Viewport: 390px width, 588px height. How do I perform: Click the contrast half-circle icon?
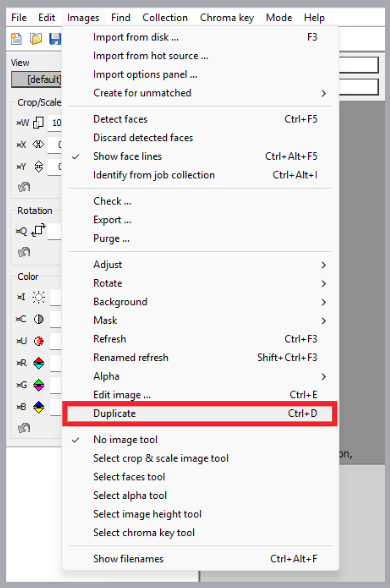39,319
